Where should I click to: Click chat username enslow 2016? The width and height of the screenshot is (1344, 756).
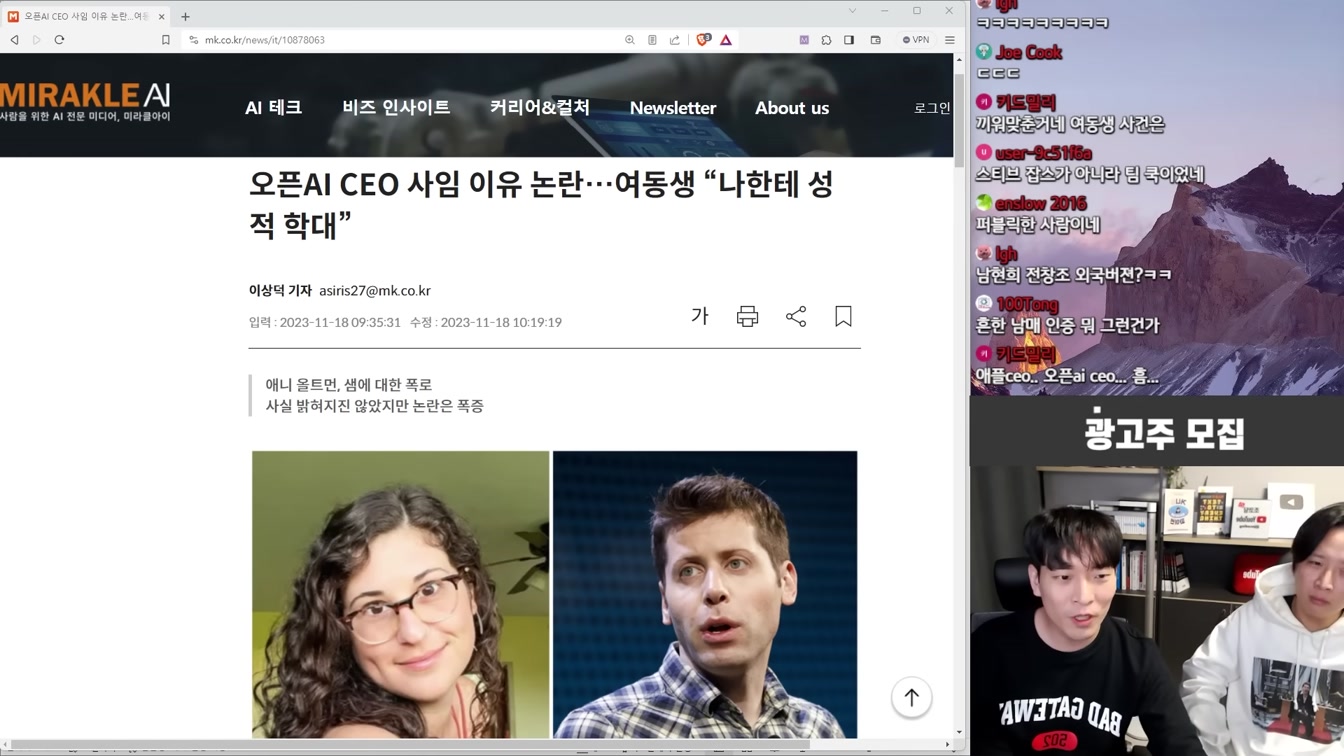coord(1042,203)
